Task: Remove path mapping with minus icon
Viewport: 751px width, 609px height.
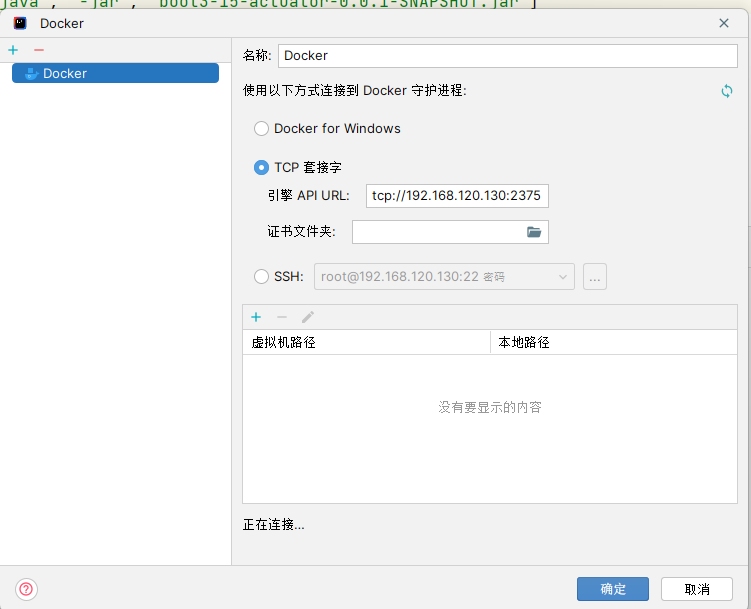Action: click(282, 317)
